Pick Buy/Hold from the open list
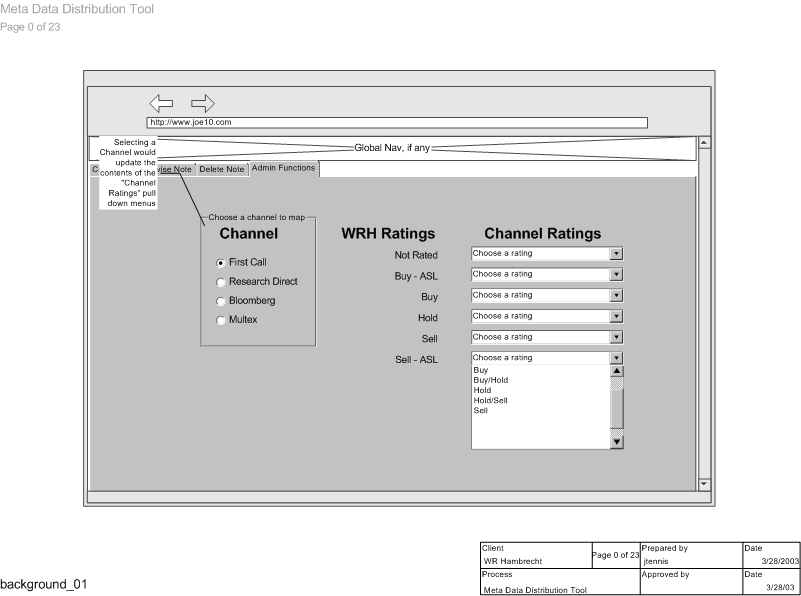 coord(491,380)
